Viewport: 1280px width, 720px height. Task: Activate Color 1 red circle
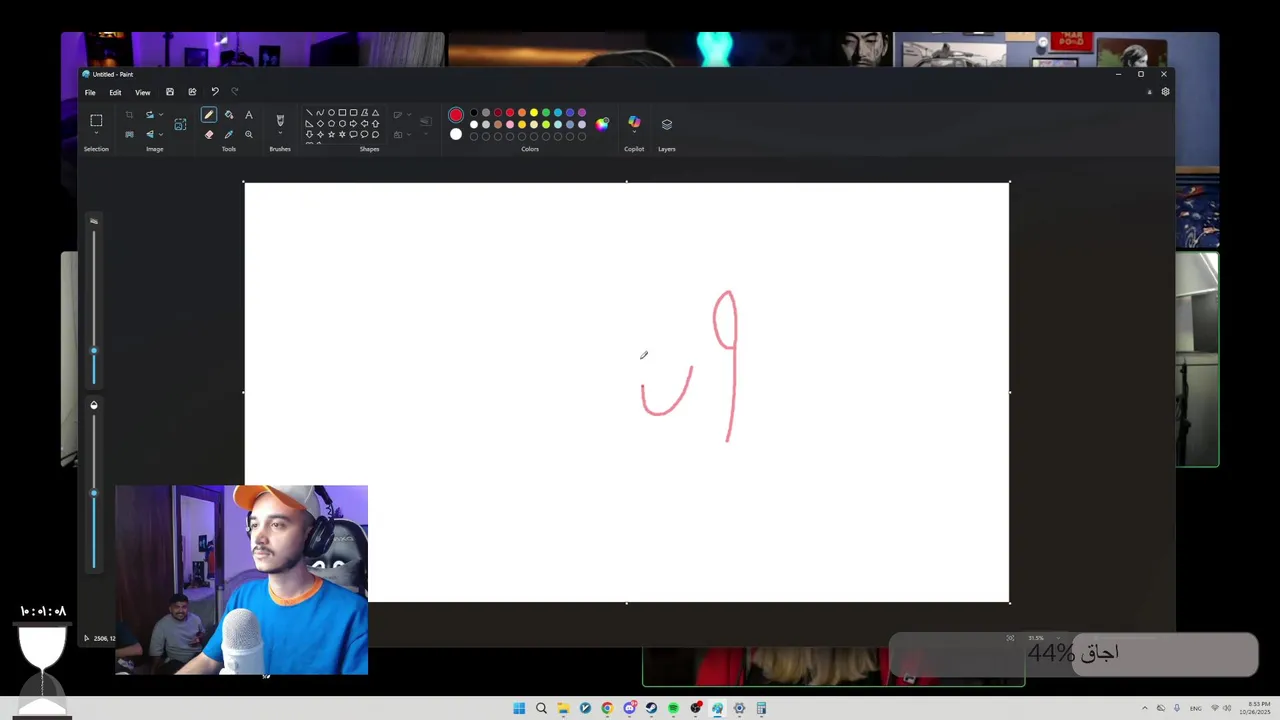(x=456, y=115)
